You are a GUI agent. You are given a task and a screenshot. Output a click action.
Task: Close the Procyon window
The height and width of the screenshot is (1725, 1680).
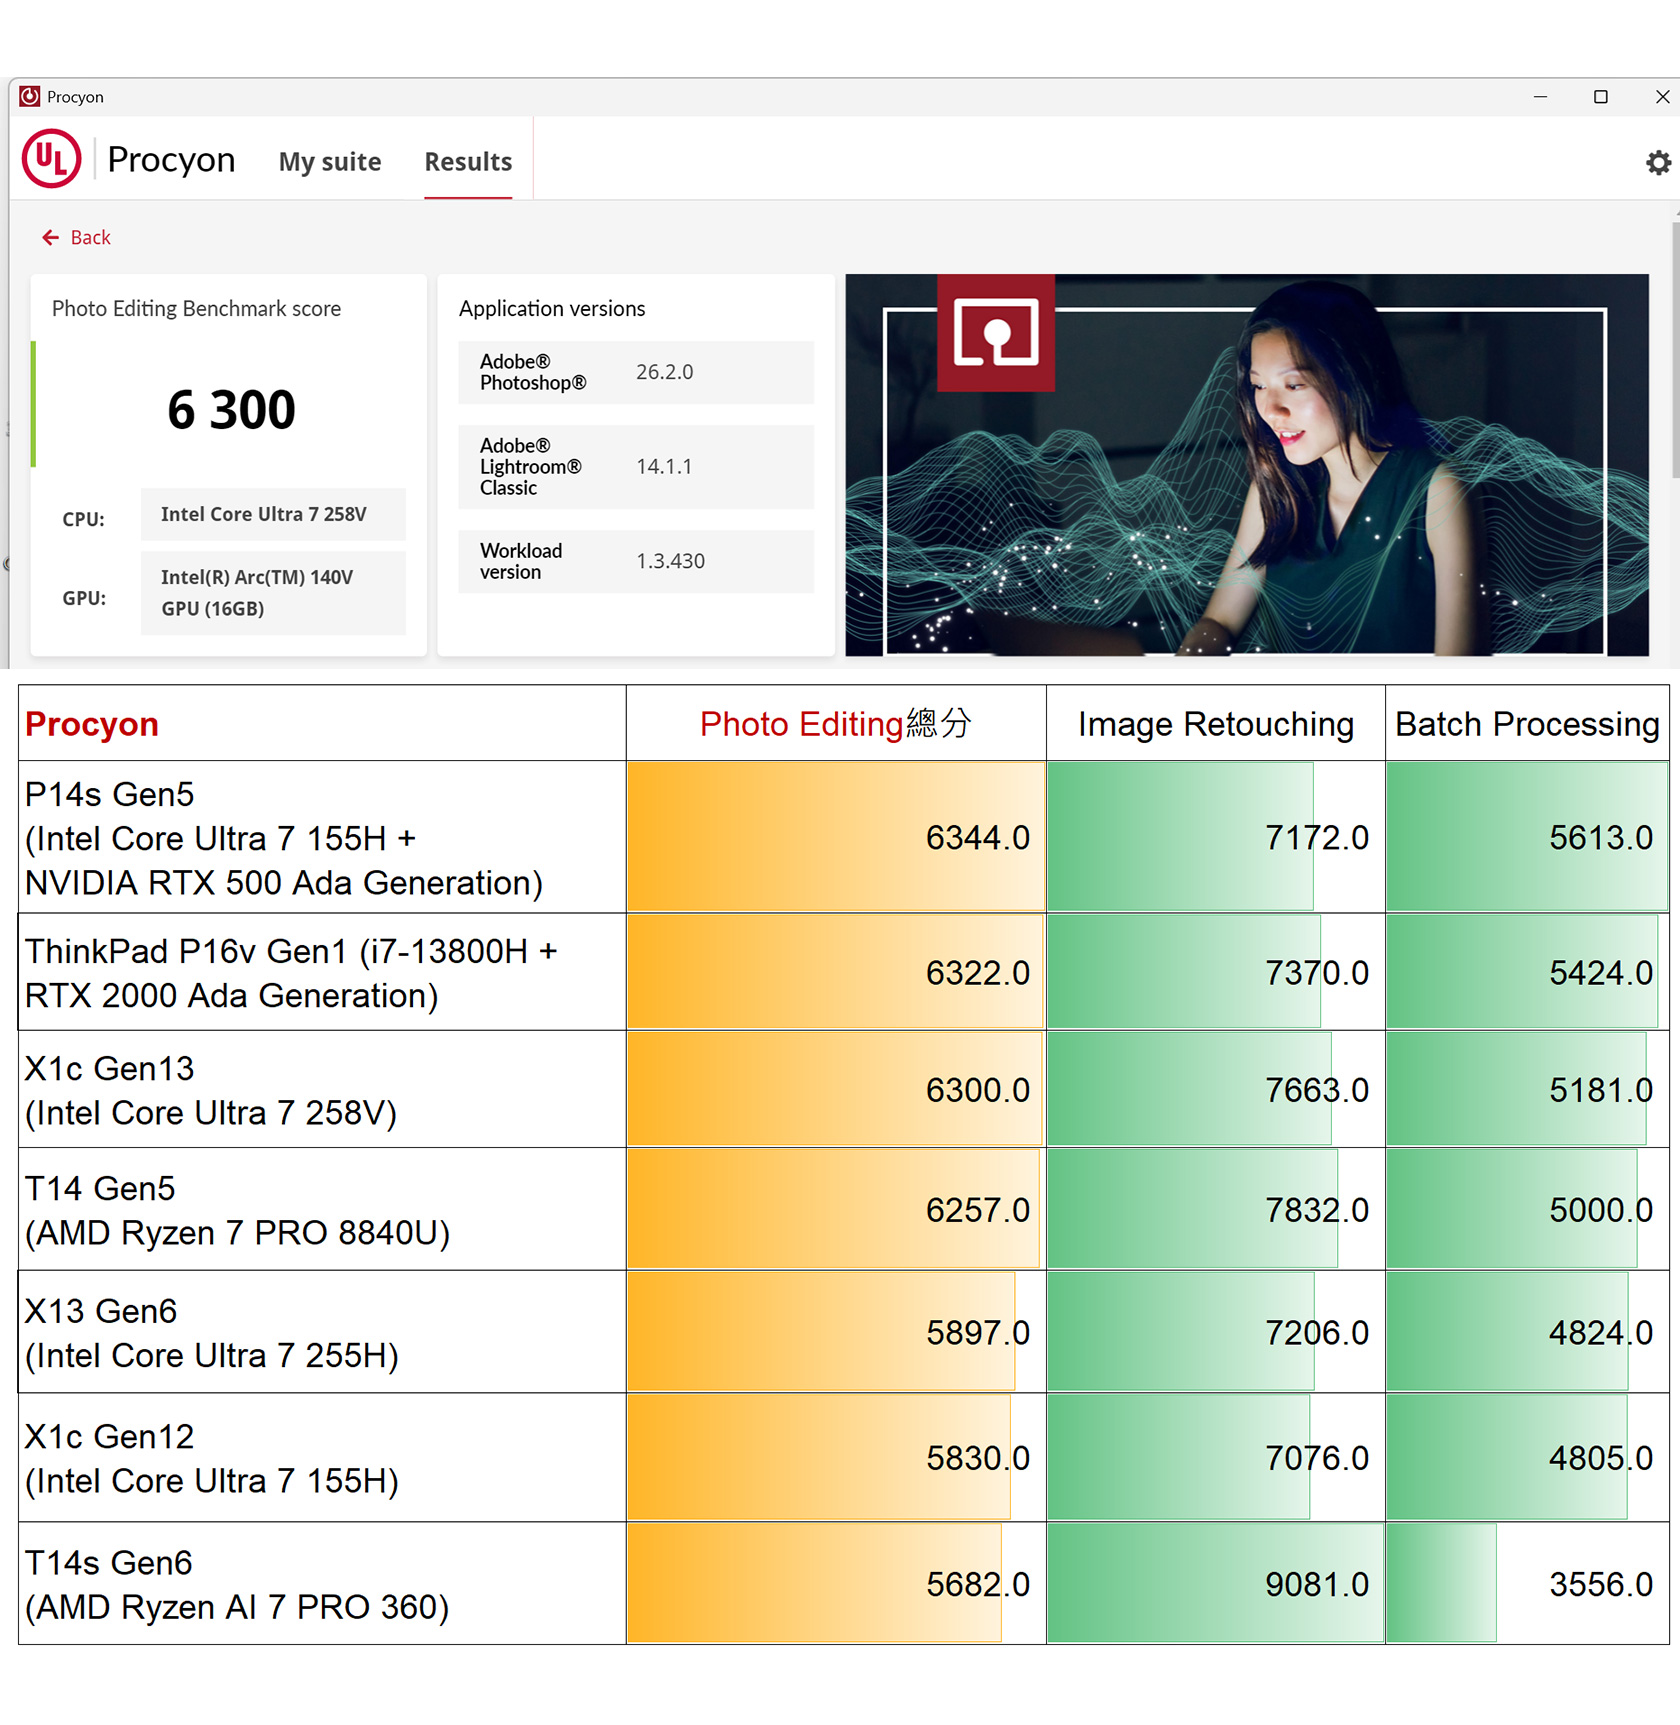tap(1662, 96)
